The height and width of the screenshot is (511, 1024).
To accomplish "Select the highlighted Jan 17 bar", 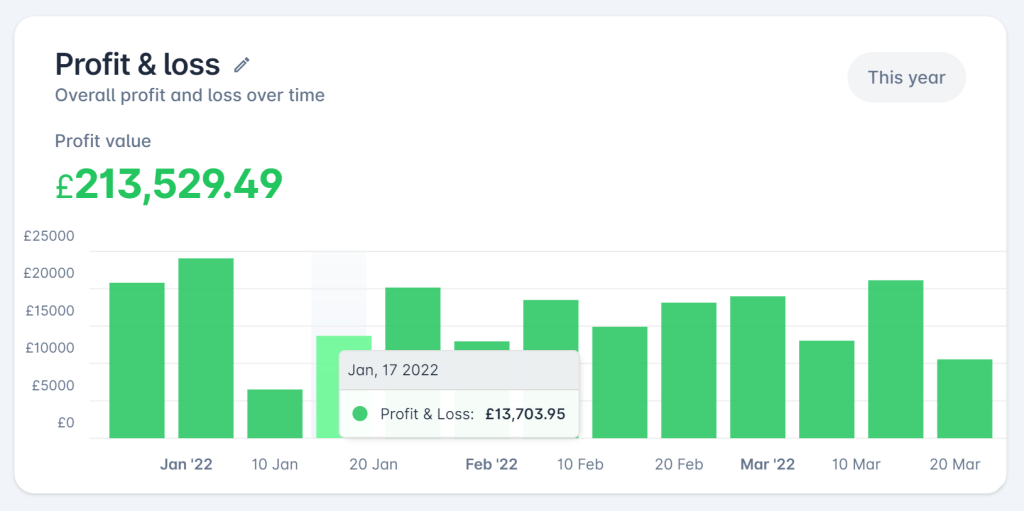I will [344, 387].
